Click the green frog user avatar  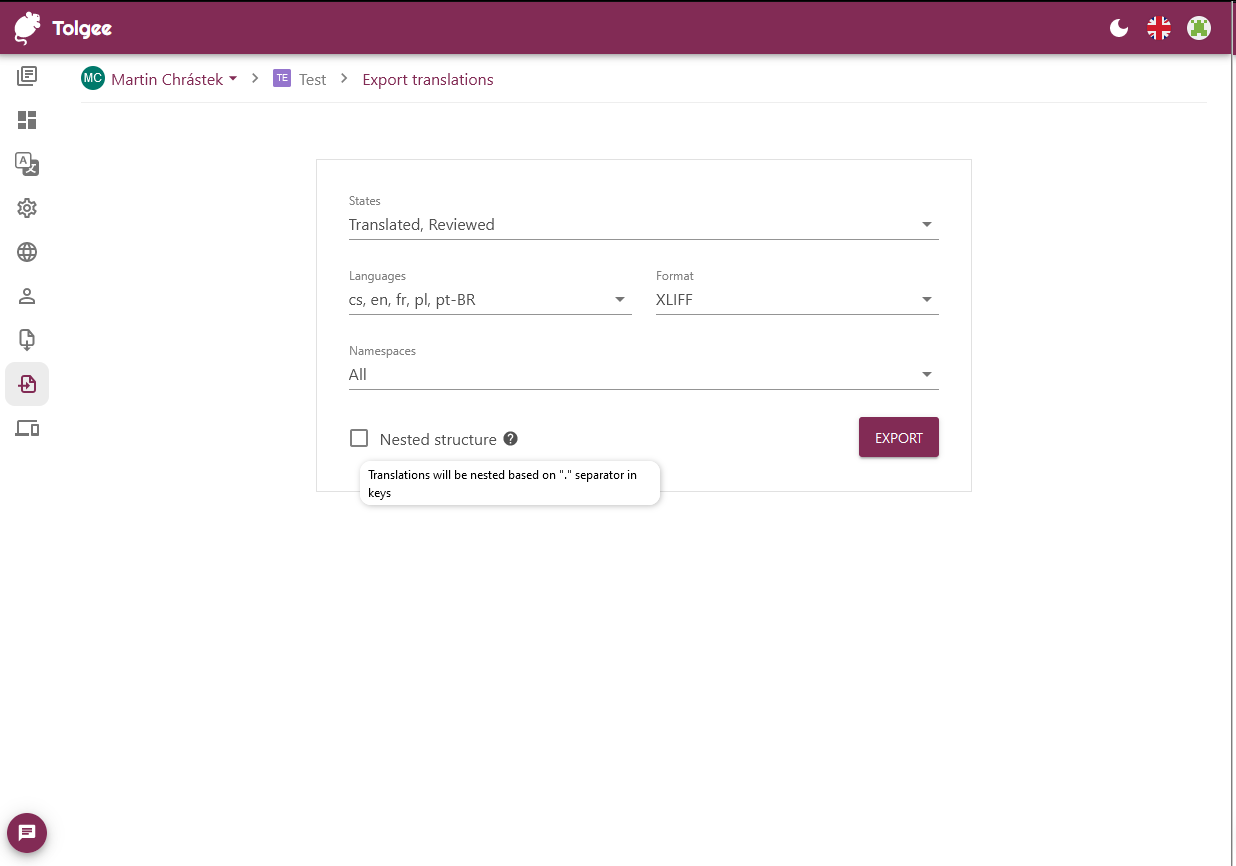1198,28
